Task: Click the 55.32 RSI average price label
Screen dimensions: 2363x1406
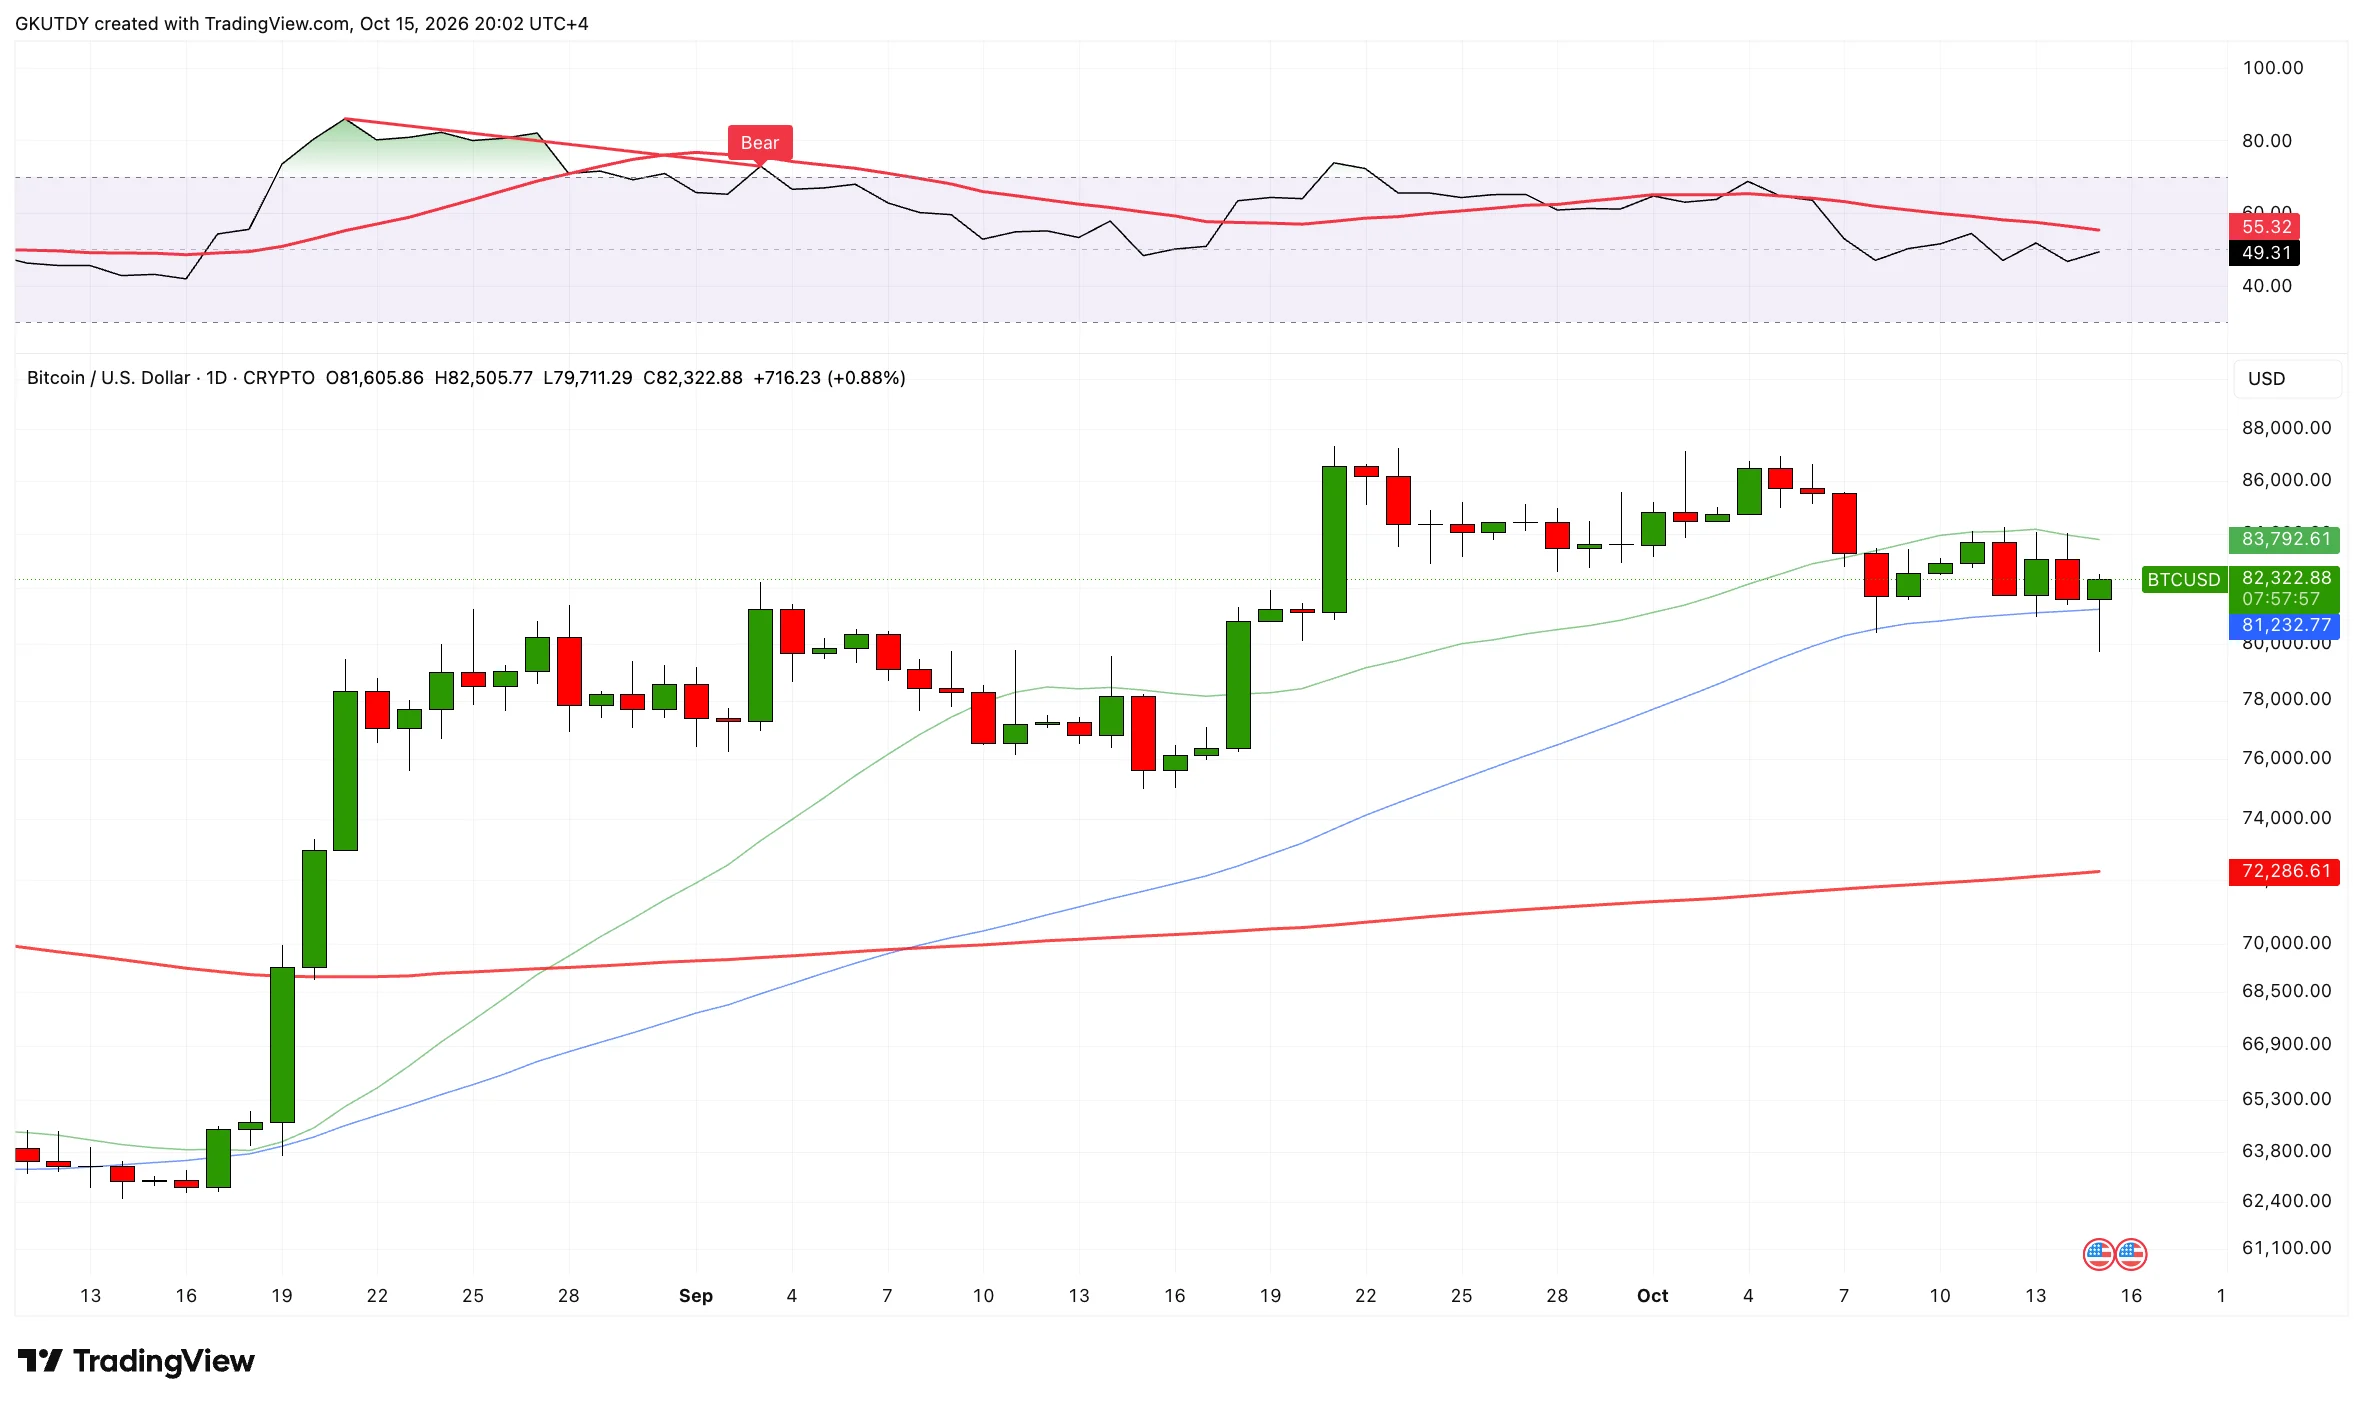Action: coord(2265,227)
